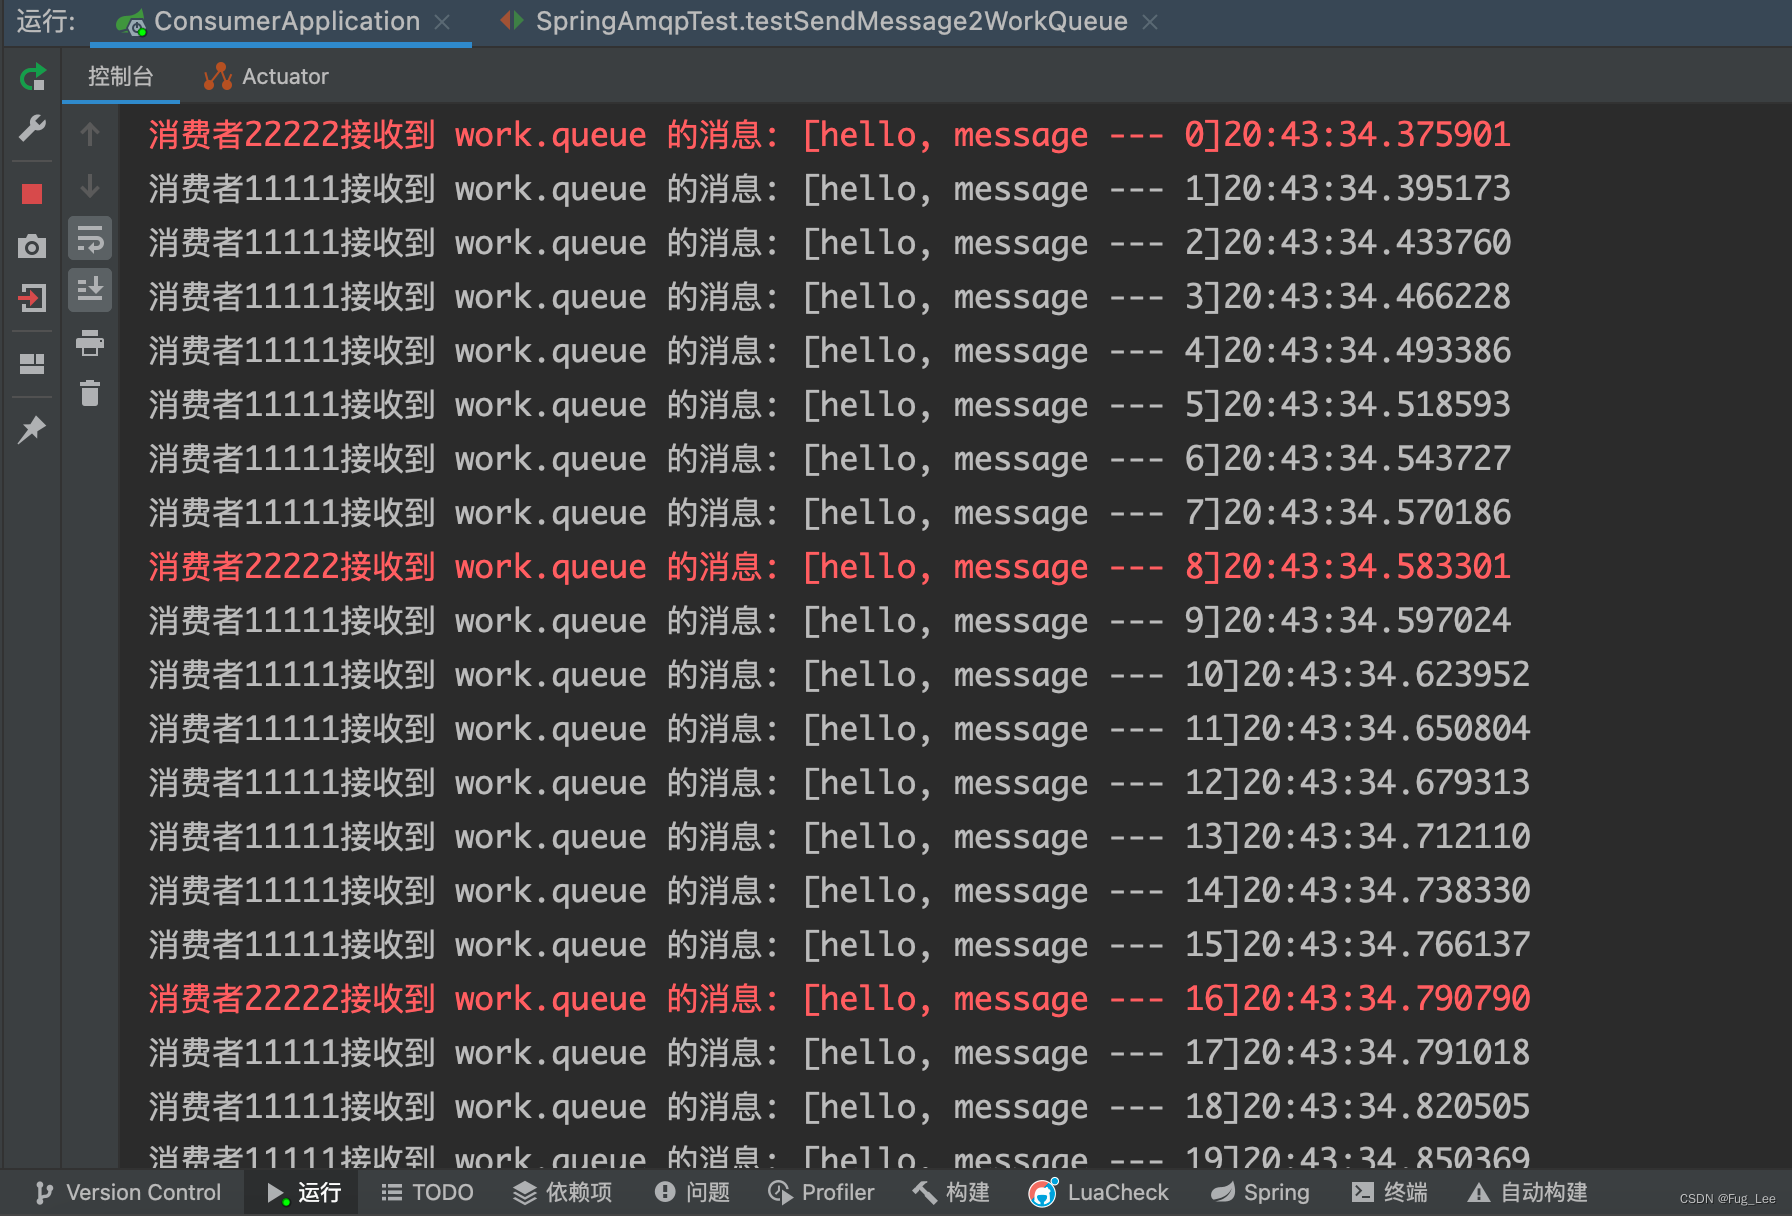Click the log line with timestamp 20:43:34.518593

coord(829,404)
